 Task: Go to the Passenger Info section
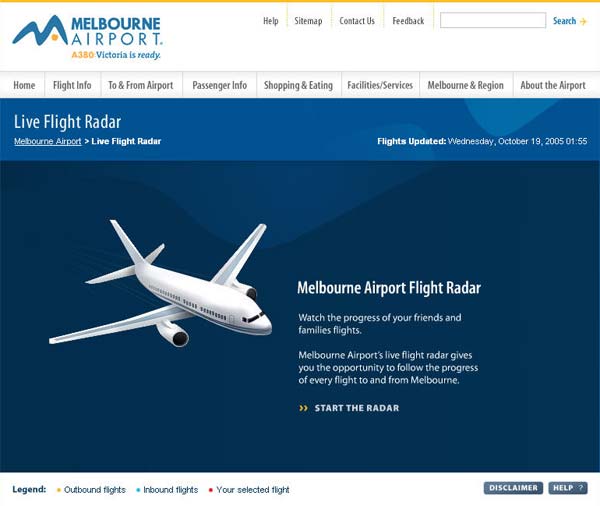(x=220, y=85)
